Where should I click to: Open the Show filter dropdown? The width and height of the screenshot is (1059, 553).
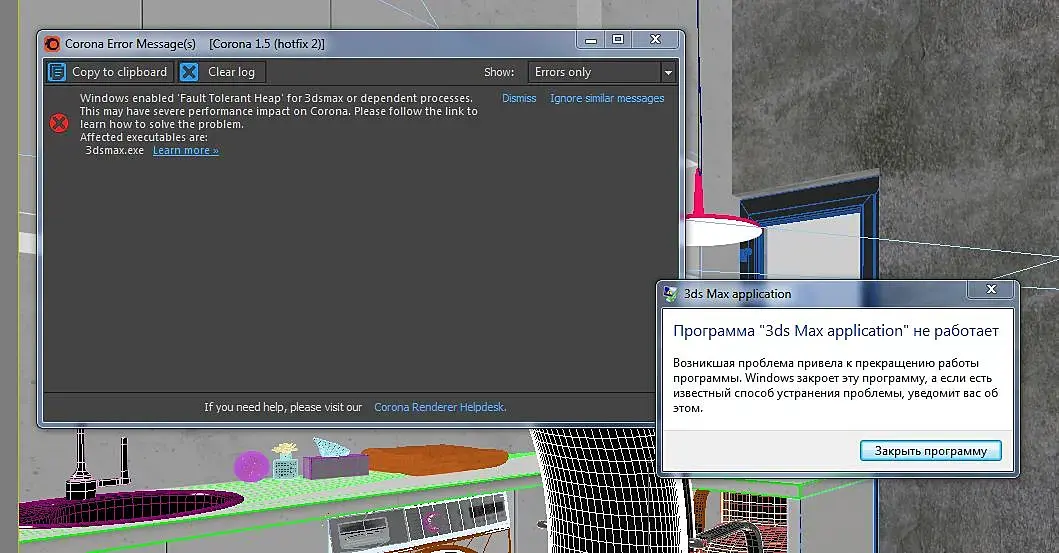[602, 72]
